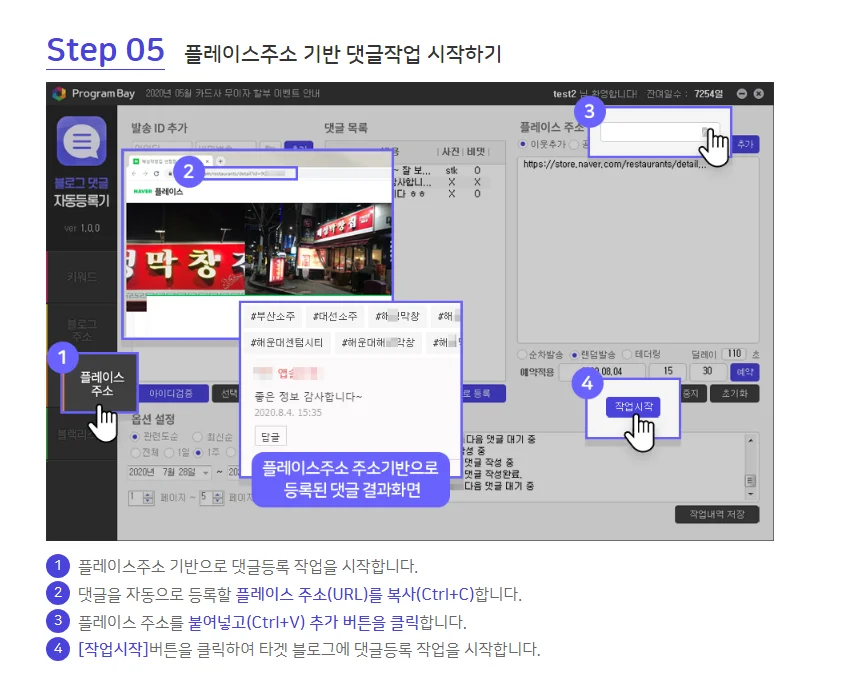Open the 플레이스 주소 sidebar tab

point(101,384)
